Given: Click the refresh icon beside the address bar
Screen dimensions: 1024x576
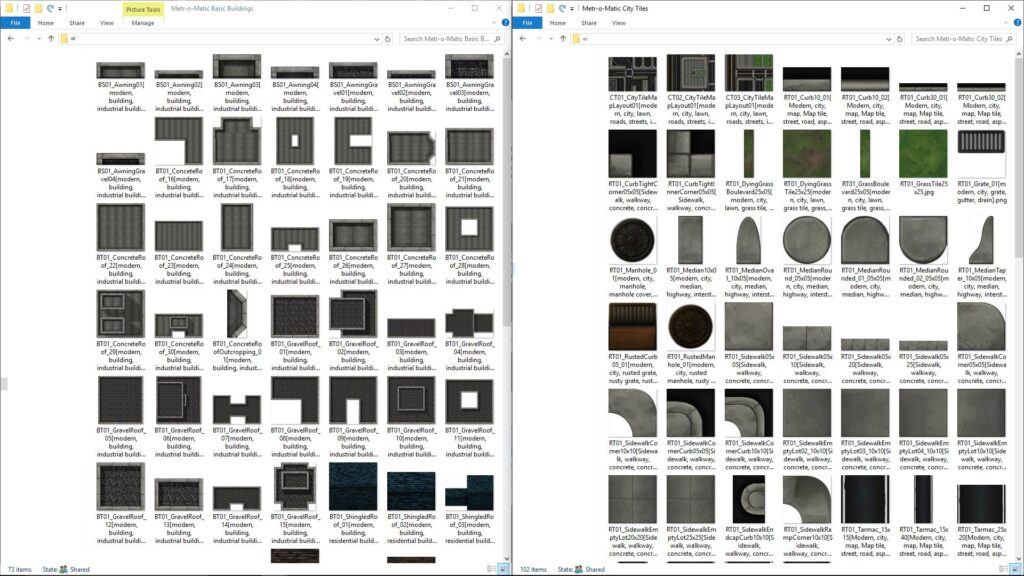Looking at the screenshot, I should (x=387, y=39).
